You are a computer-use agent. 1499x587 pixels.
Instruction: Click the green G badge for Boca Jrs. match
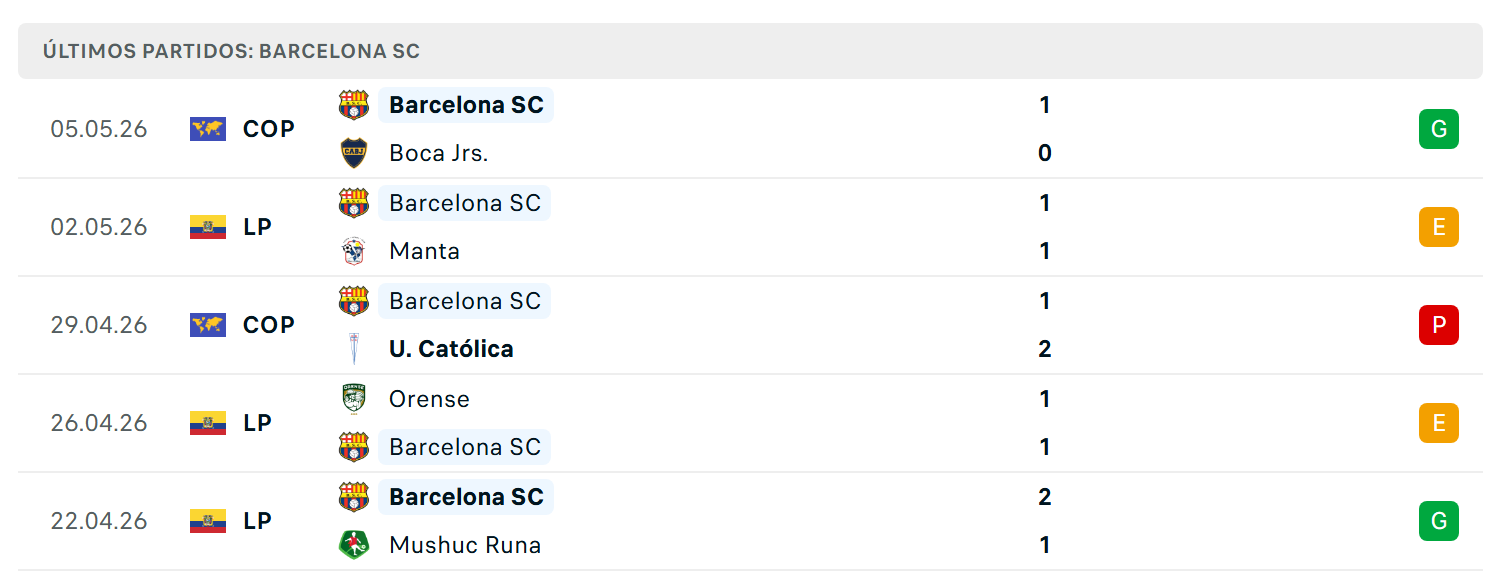point(1438,129)
